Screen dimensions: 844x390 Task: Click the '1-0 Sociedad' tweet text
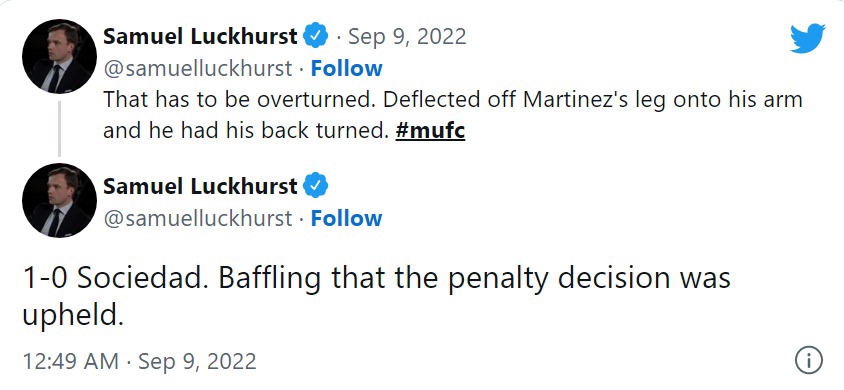coord(376,296)
